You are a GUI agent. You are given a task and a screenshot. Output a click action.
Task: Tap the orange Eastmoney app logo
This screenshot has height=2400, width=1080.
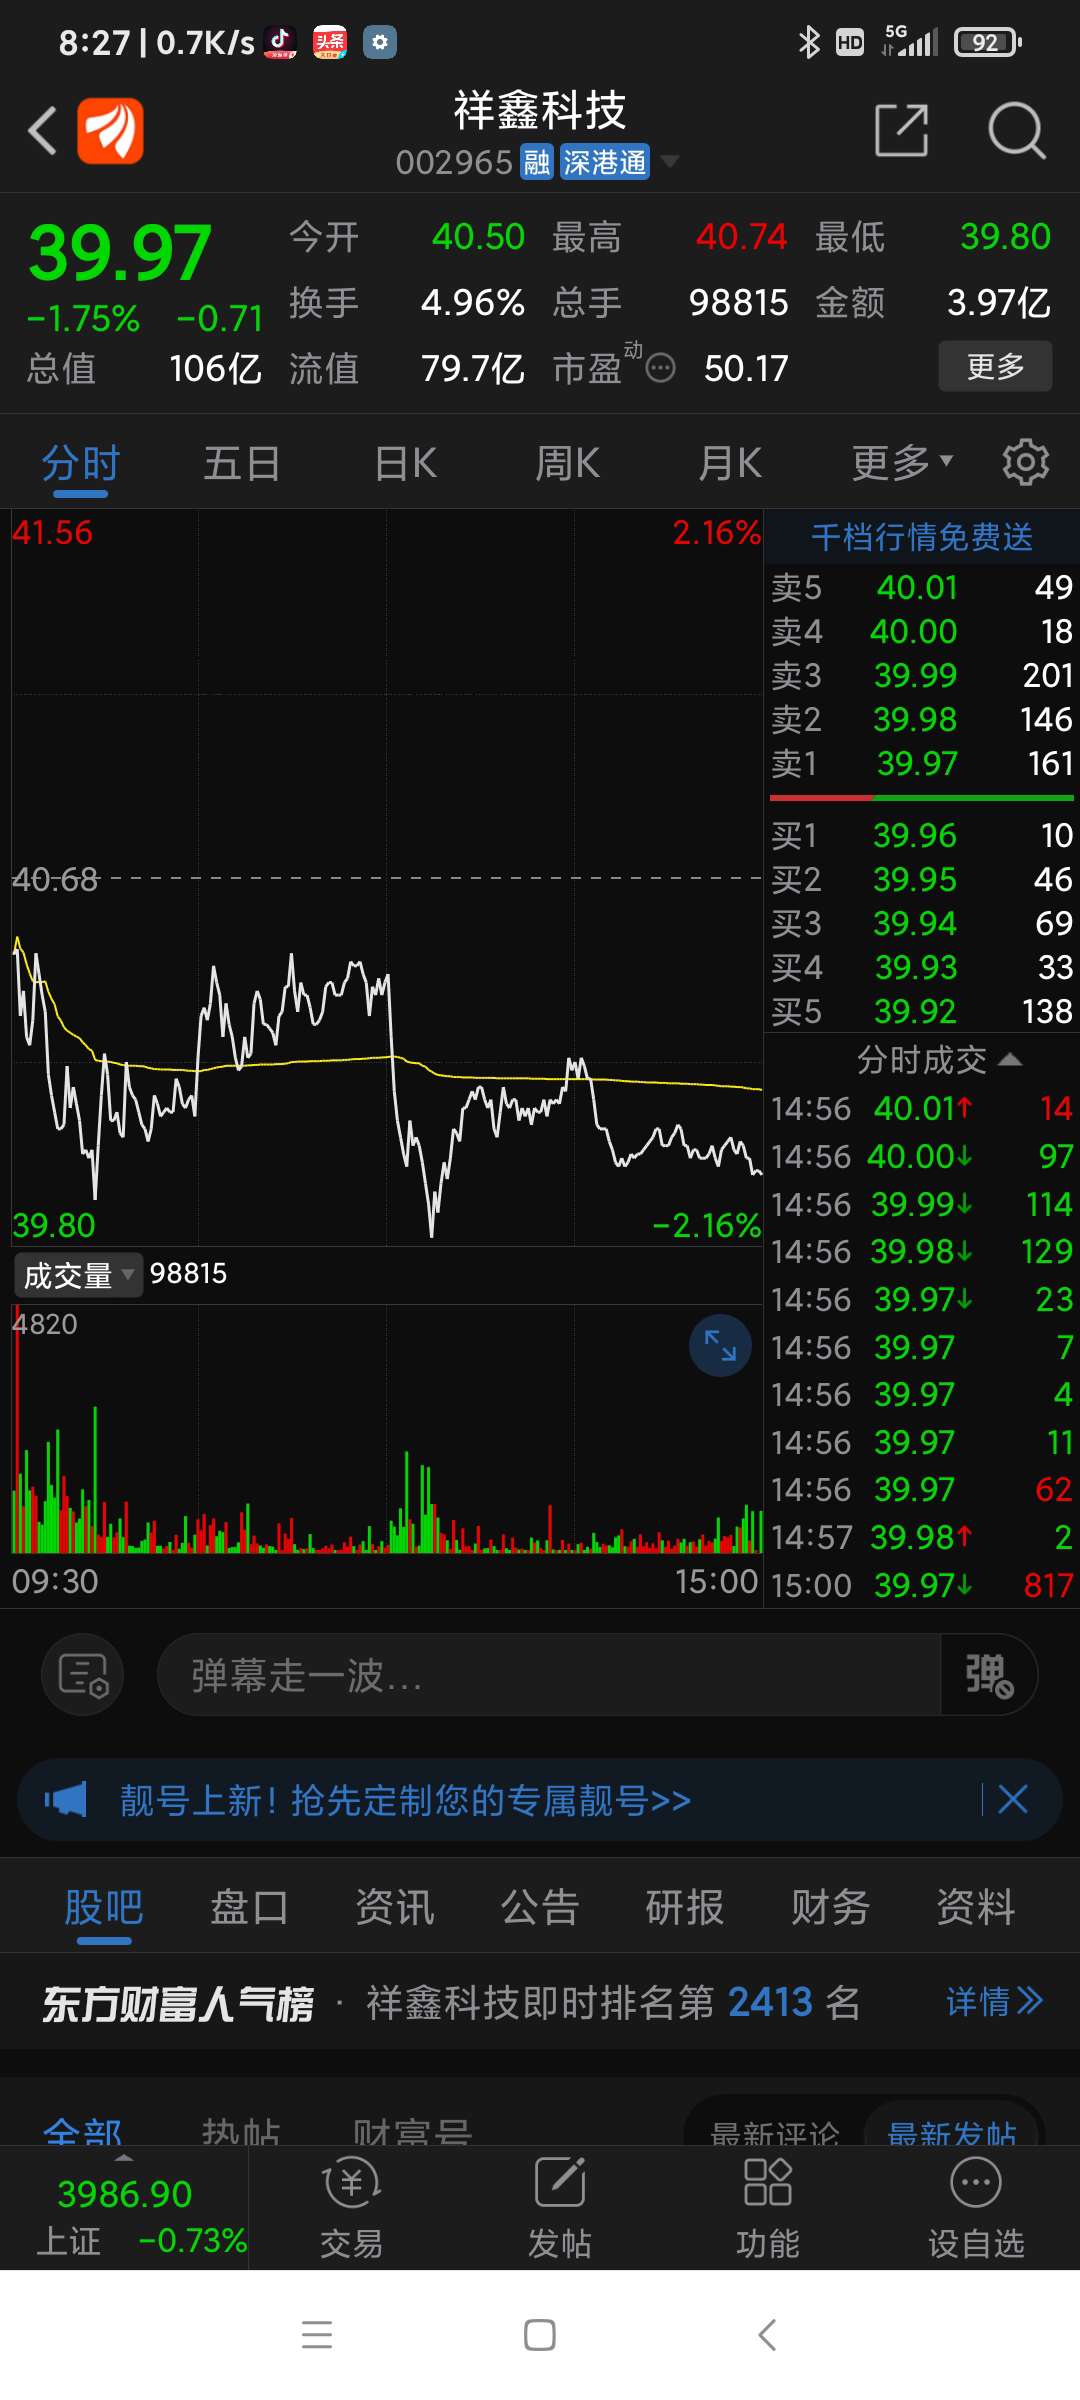110,131
